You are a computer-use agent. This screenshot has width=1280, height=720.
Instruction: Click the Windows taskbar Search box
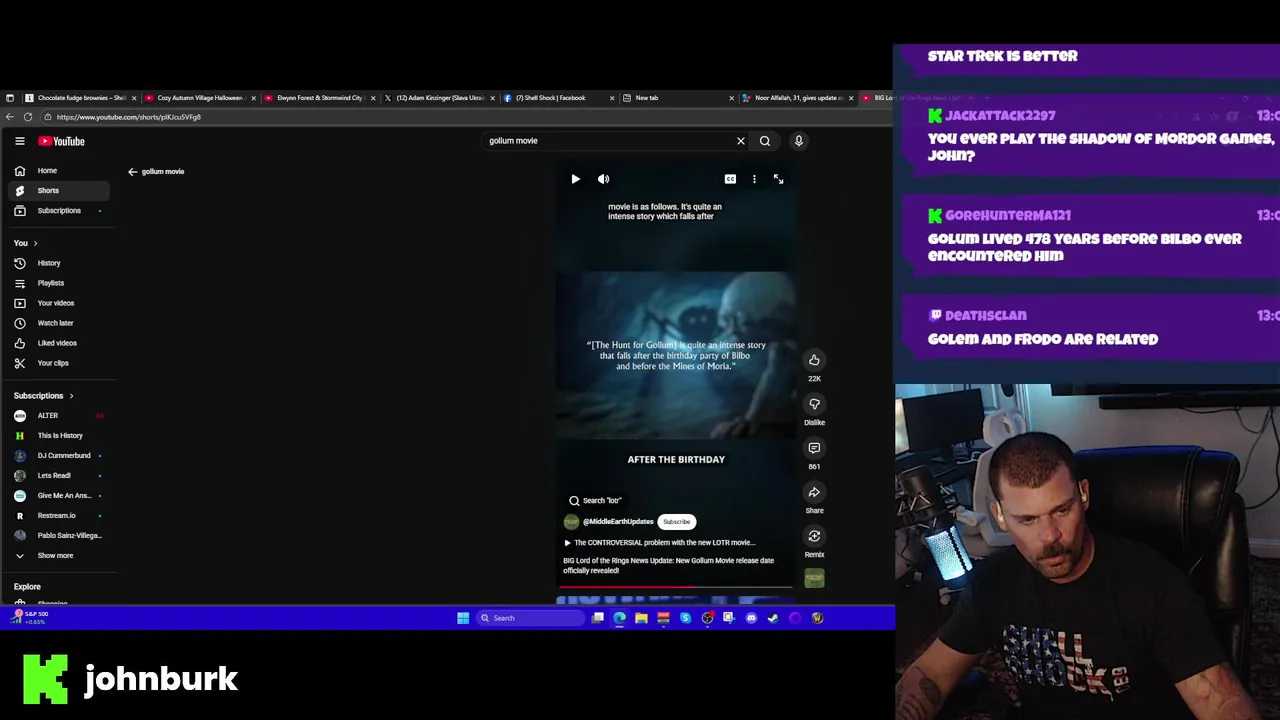(x=530, y=618)
